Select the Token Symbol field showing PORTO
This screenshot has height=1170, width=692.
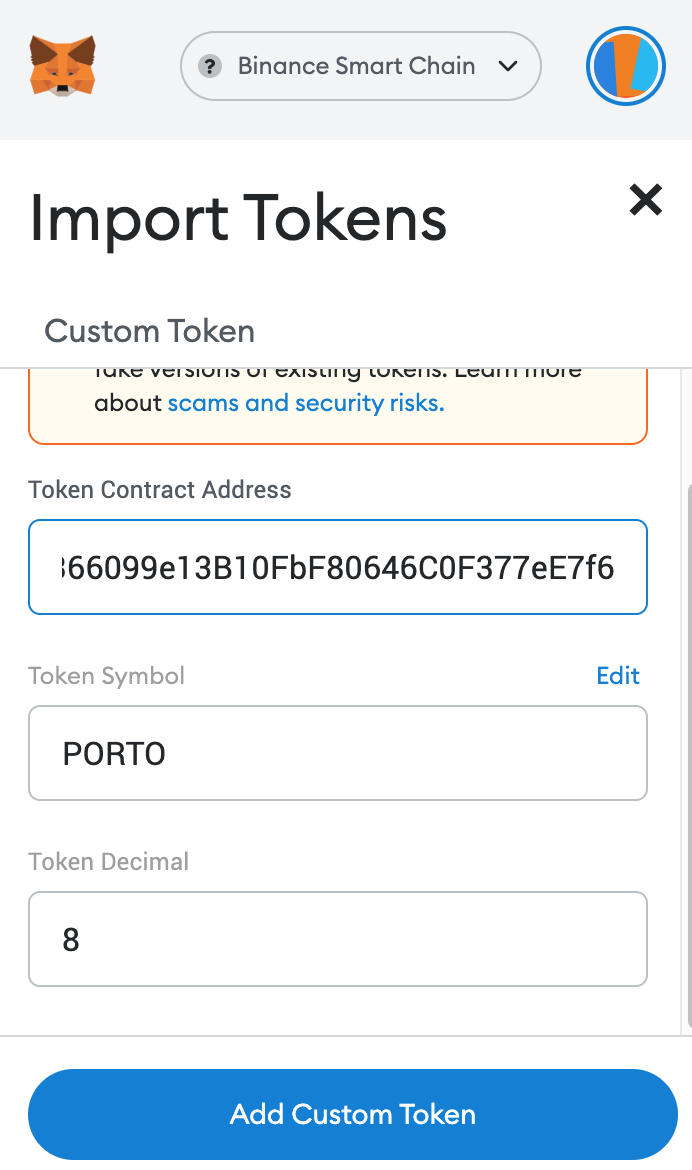point(338,753)
